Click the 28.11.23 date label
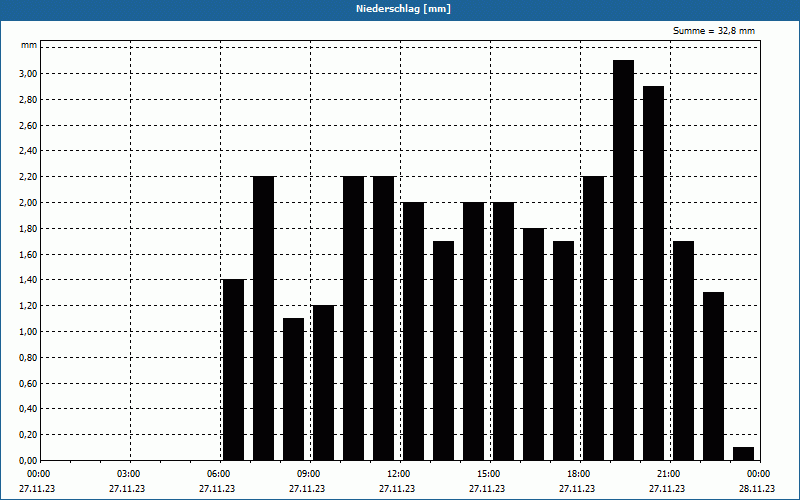Screen dimensions: 800x500 (x=757, y=488)
